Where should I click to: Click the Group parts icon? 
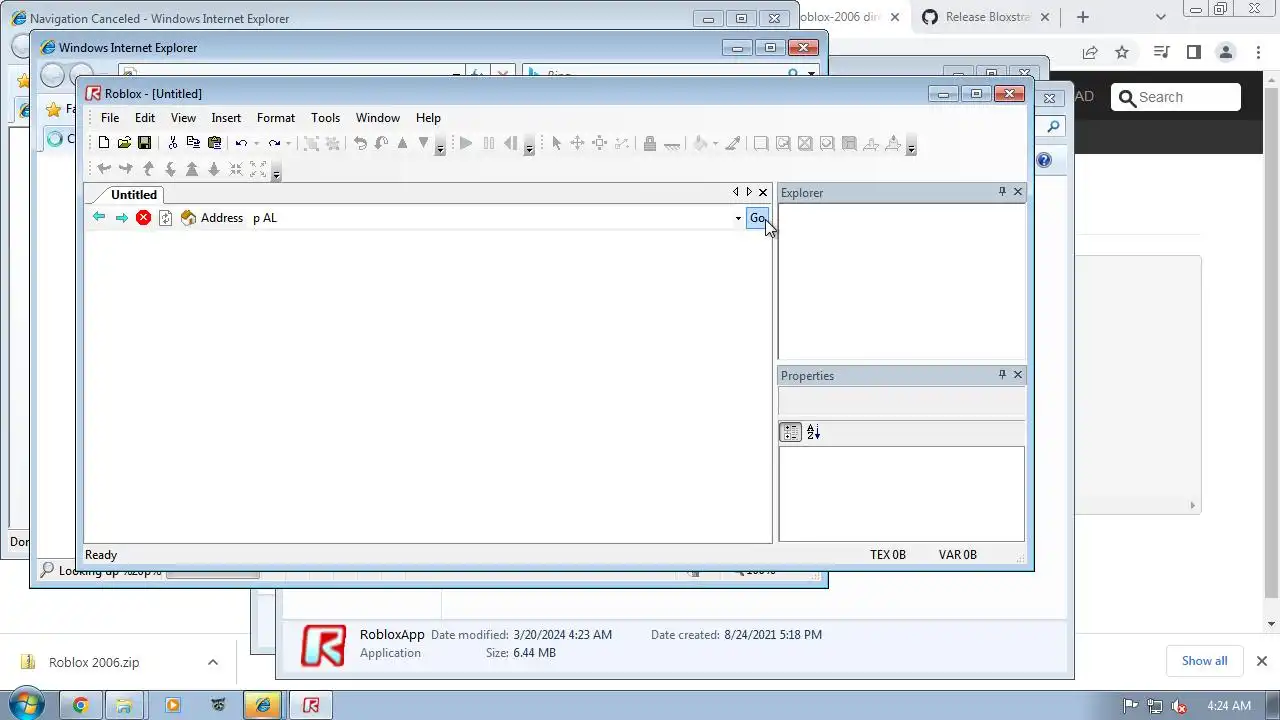pos(311,143)
